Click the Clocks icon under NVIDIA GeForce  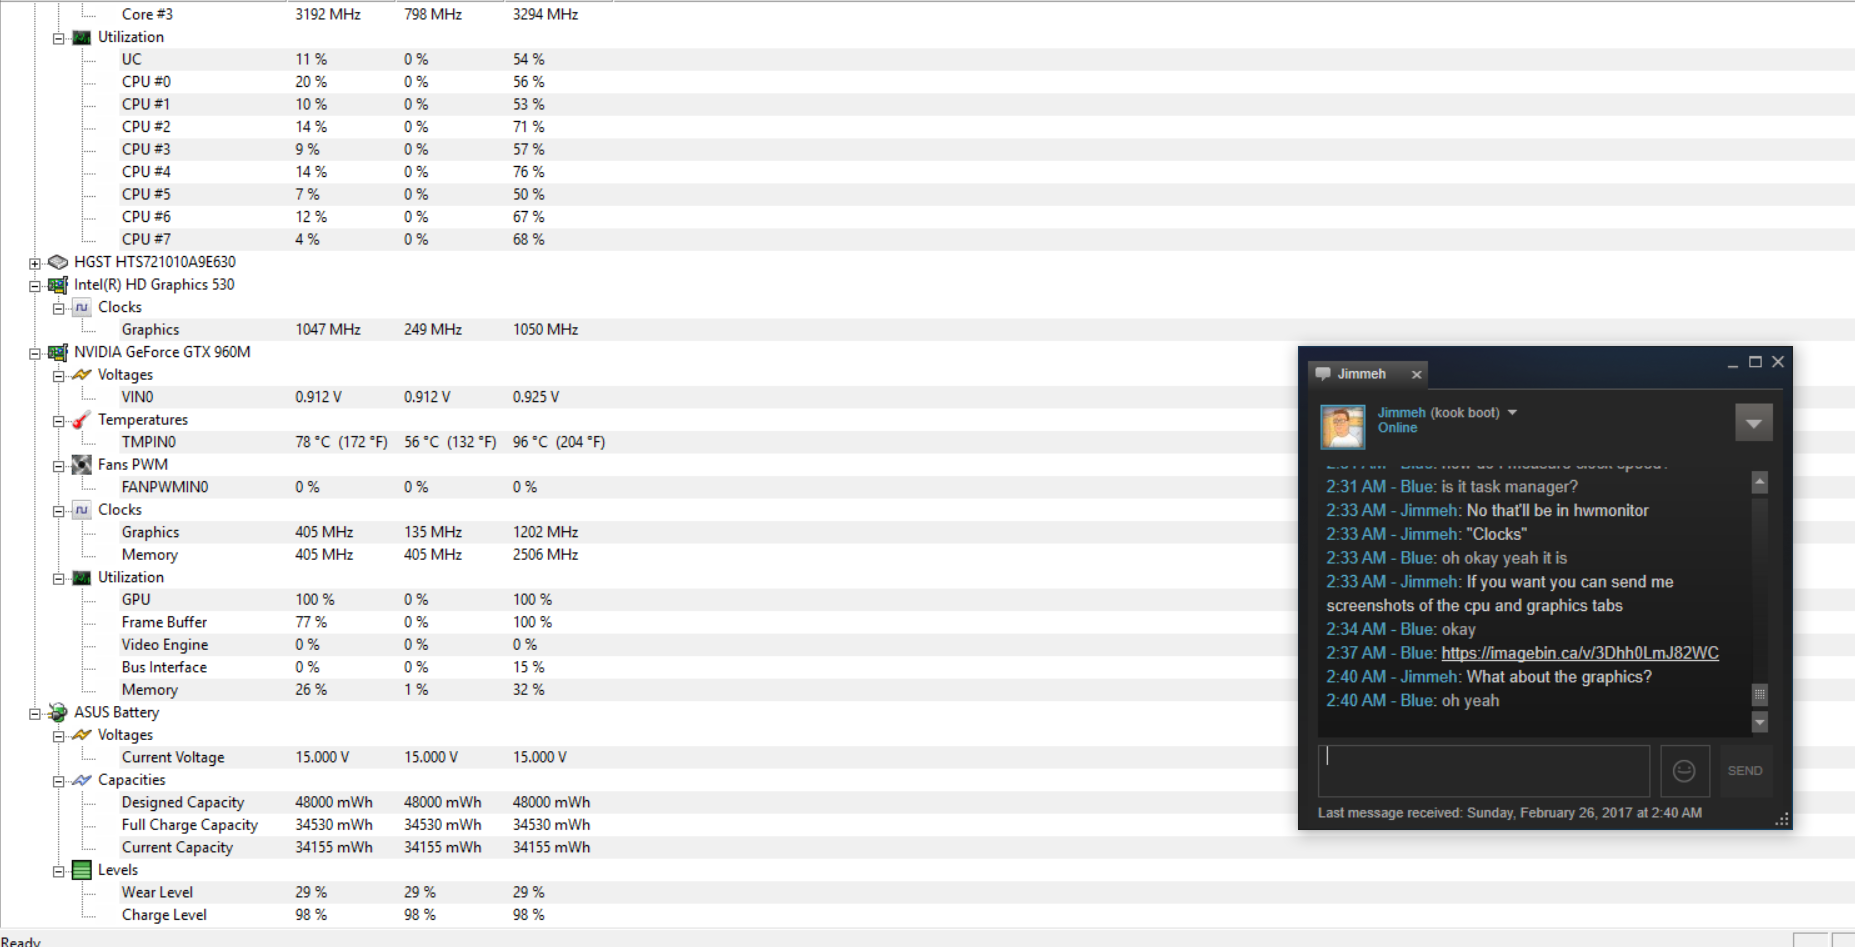coord(82,510)
